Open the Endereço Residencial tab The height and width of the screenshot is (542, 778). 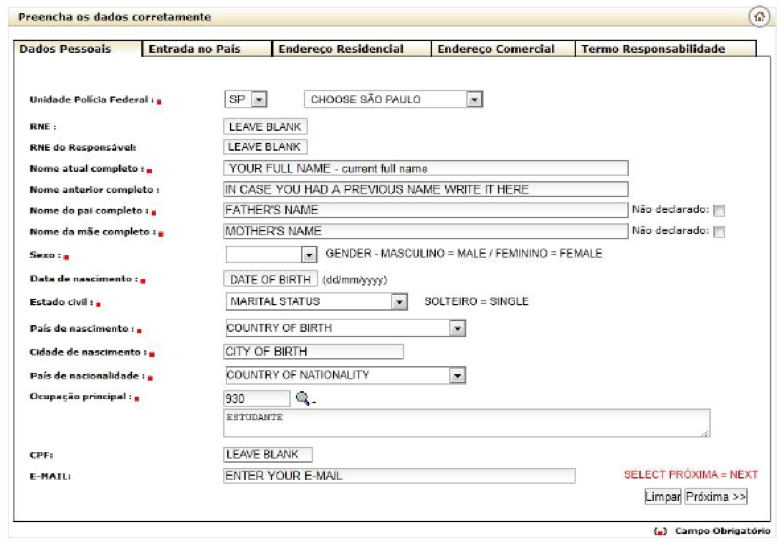point(341,49)
